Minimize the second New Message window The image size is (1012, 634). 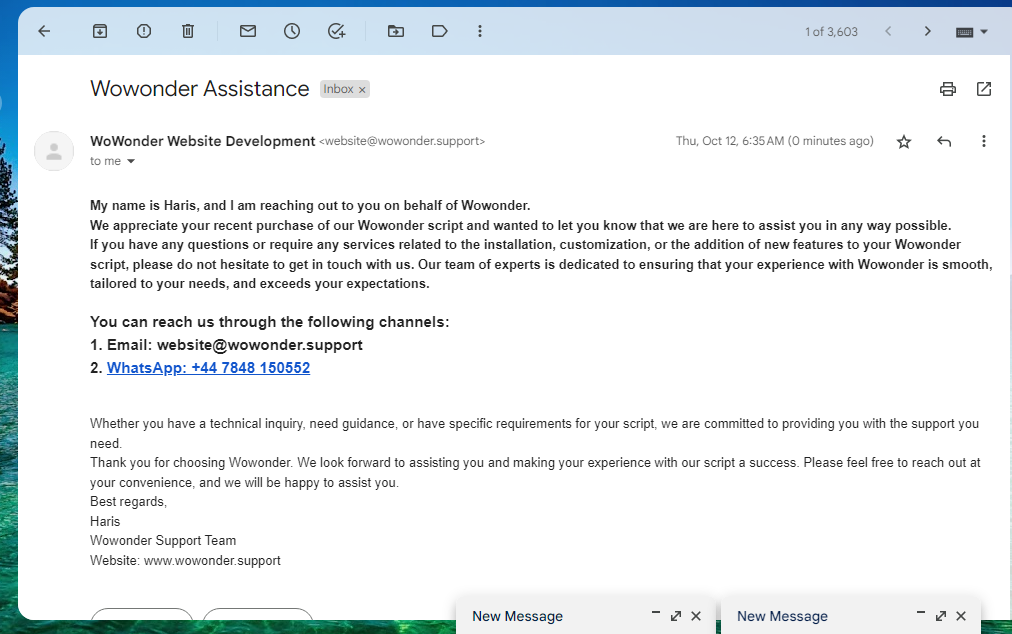pos(921,614)
